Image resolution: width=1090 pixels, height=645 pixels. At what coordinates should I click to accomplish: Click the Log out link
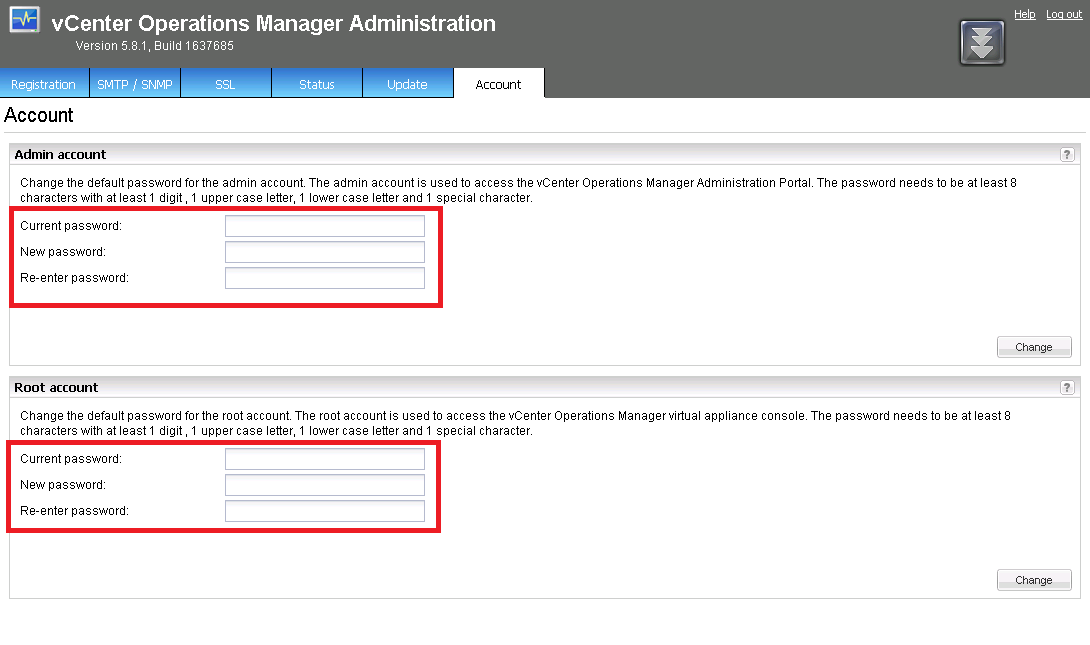(x=1064, y=14)
